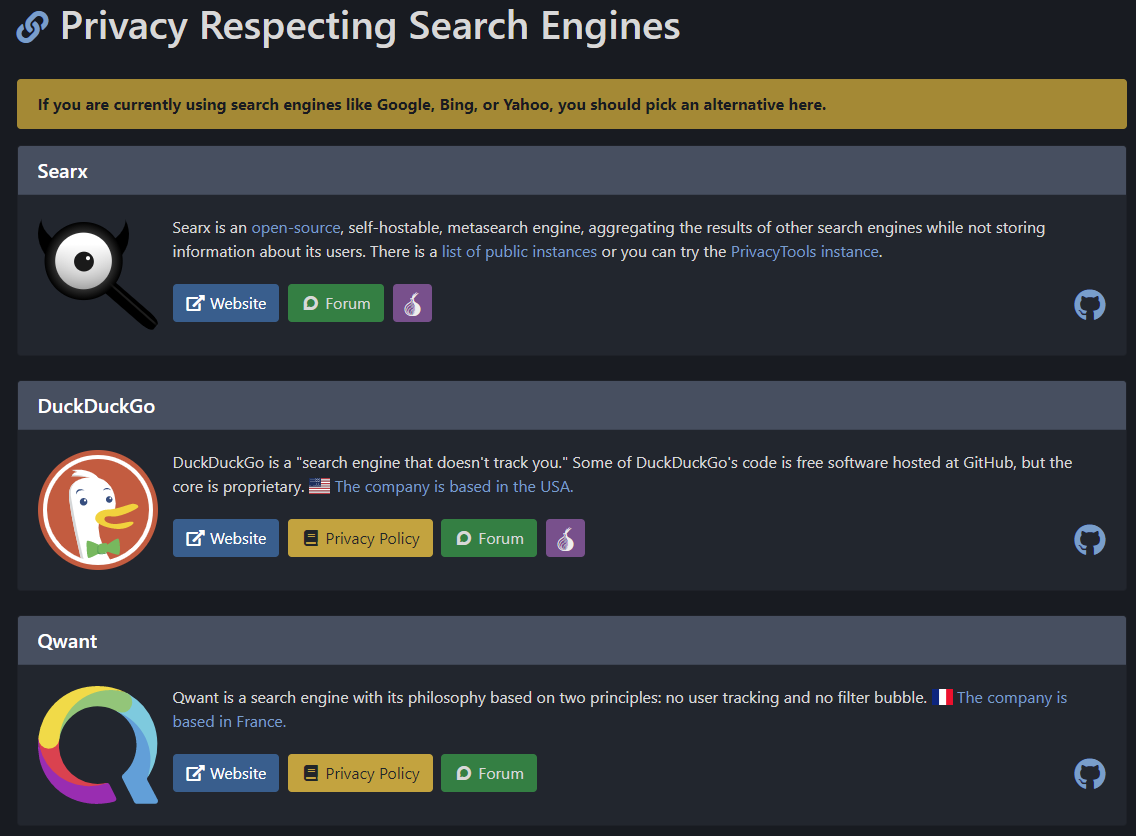Screen dimensions: 1136x836
Task: Open the Qwant Forum button
Action: click(x=489, y=773)
